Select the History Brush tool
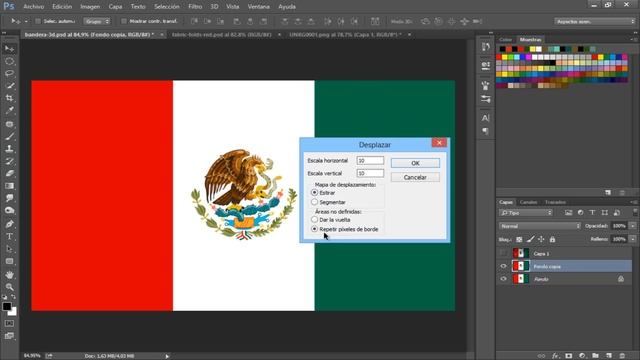Screen dimensions: 640x360 point(9,161)
